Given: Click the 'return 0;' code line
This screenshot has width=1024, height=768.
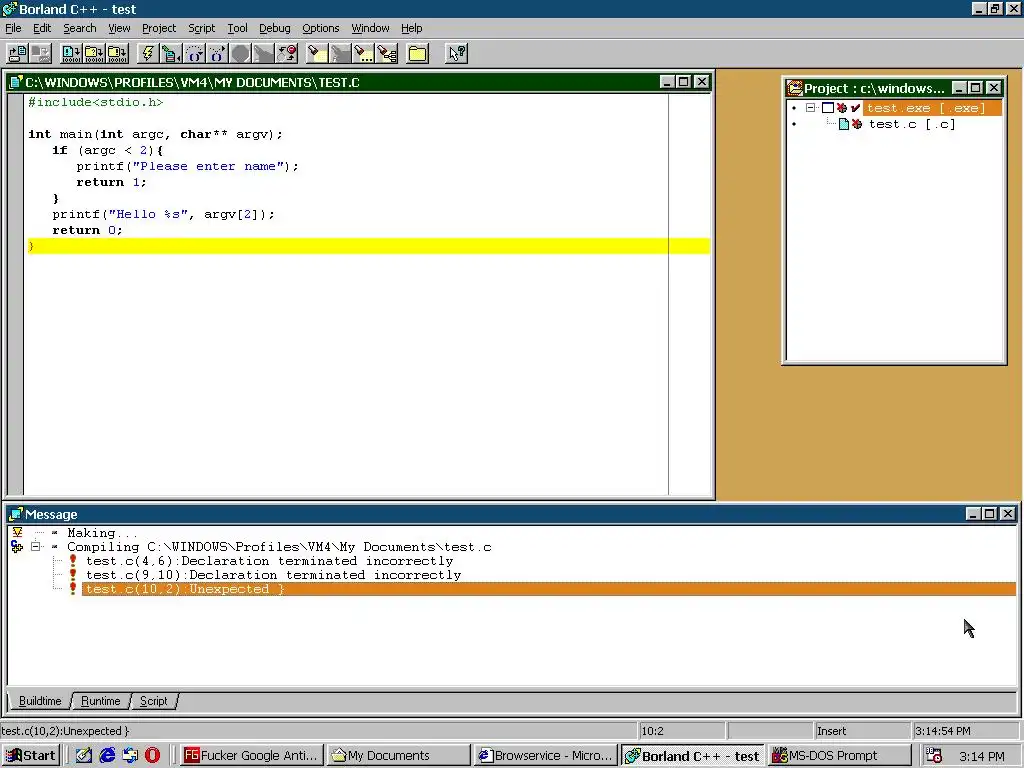Looking at the screenshot, I should click(87, 230).
